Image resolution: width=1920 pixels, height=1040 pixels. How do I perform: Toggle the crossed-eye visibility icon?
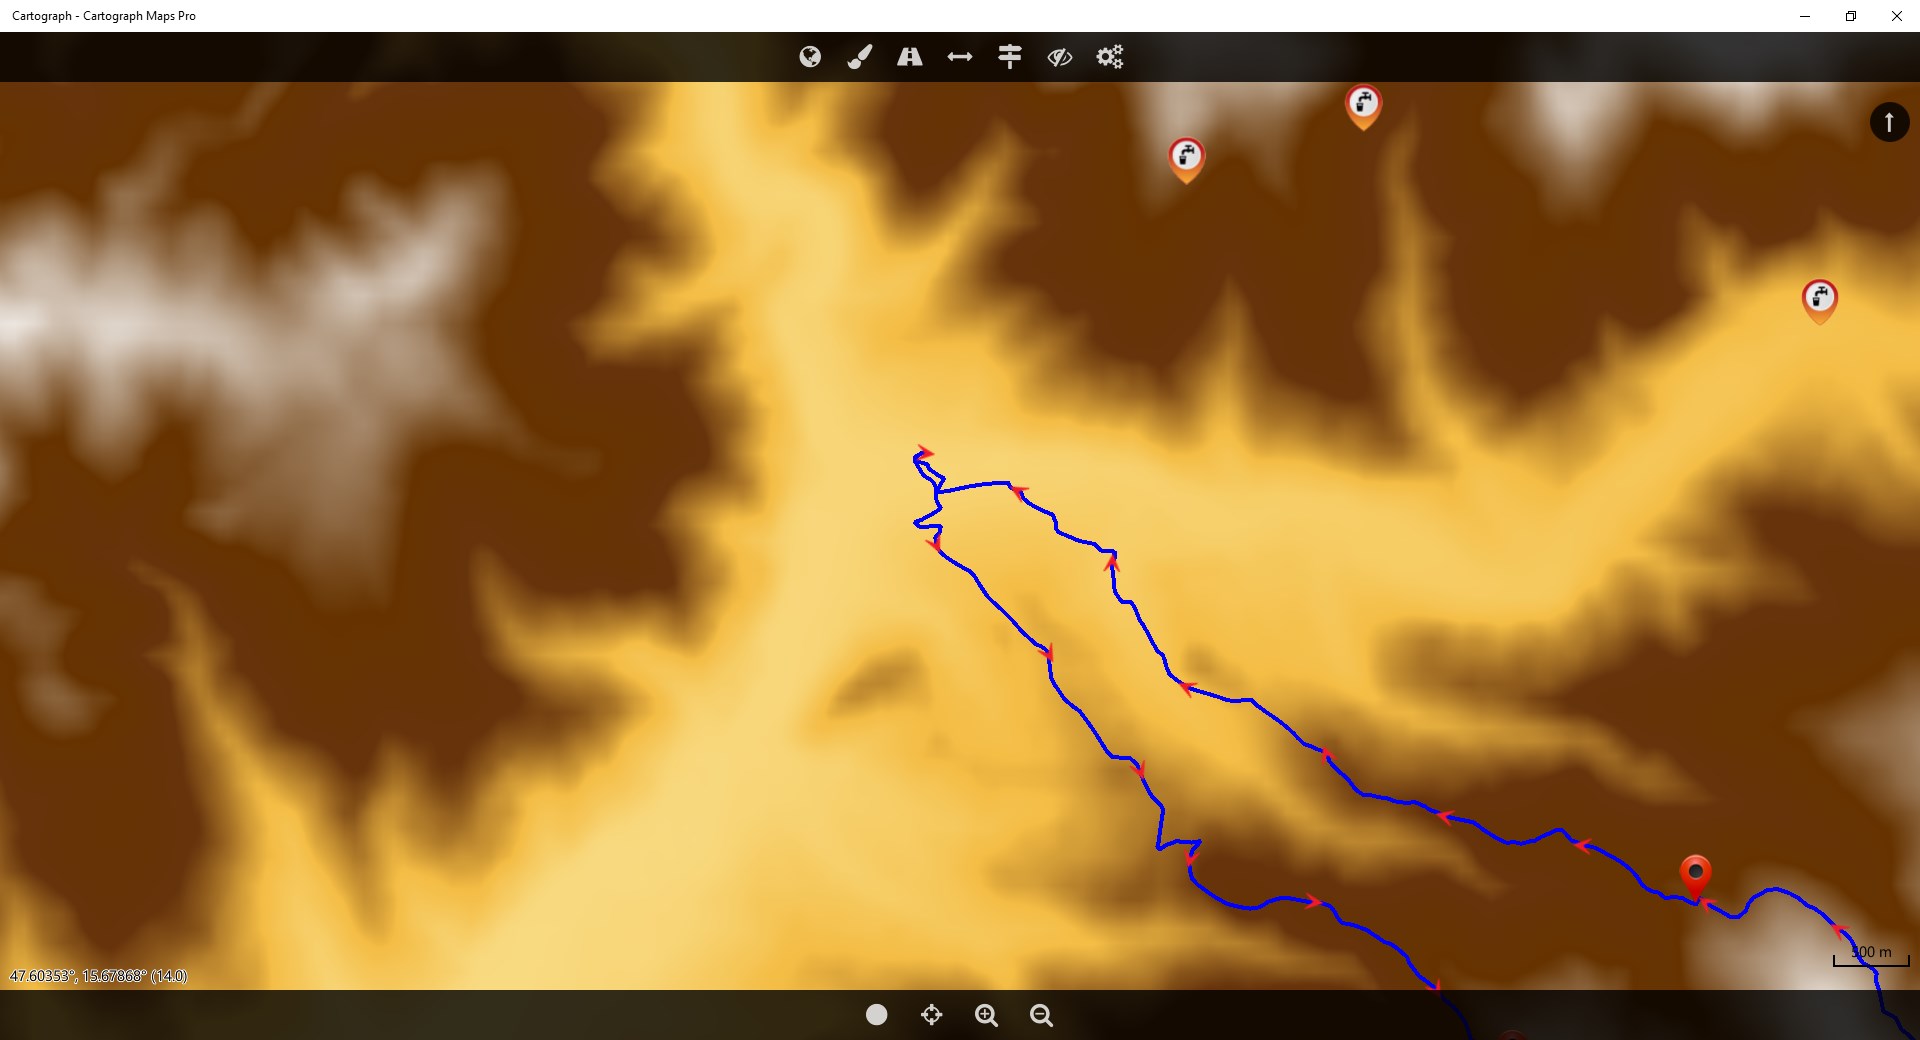click(1060, 57)
